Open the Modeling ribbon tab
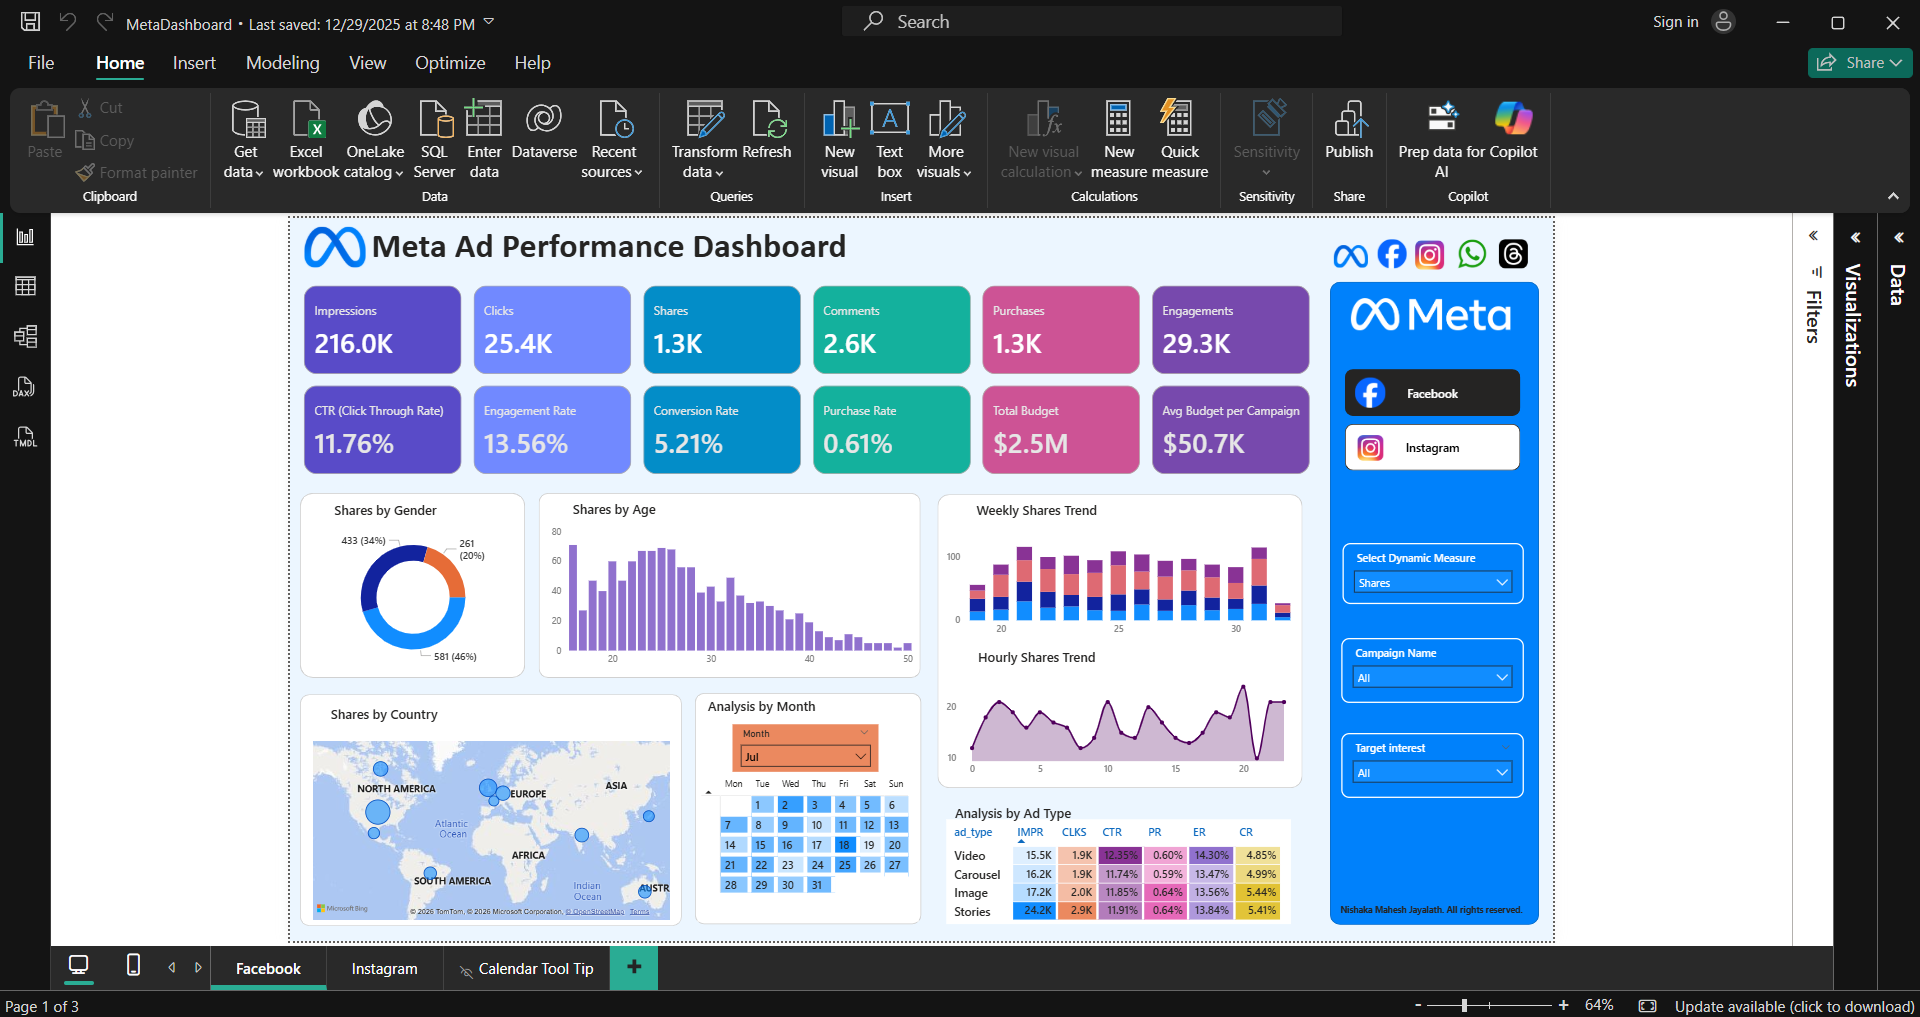This screenshot has width=1920, height=1017. [283, 62]
